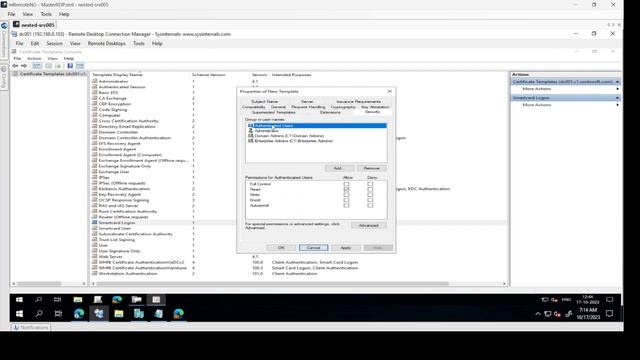Select the Enterprise Admins group icon
This screenshot has width=640, height=360.
pos(251,141)
